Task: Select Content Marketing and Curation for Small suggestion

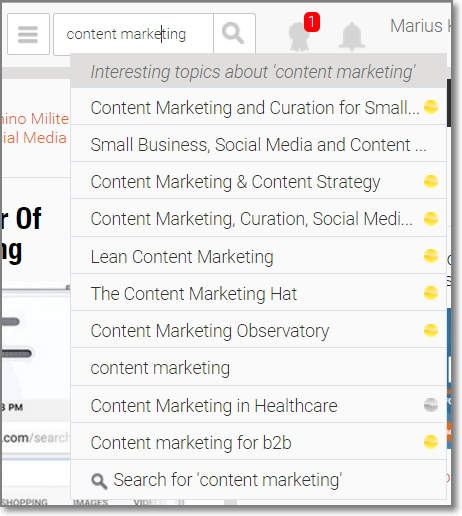Action: (x=258, y=107)
